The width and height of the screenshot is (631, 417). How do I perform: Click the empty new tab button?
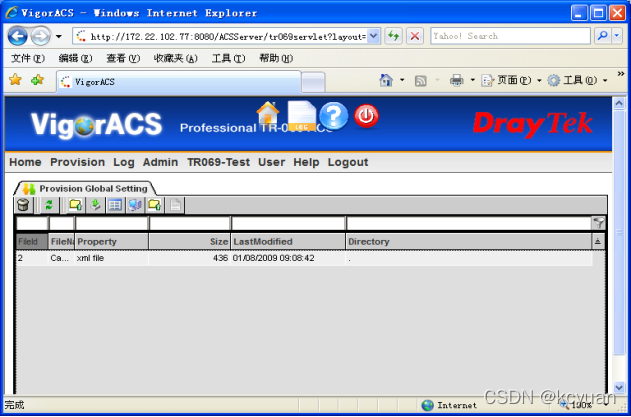(313, 82)
